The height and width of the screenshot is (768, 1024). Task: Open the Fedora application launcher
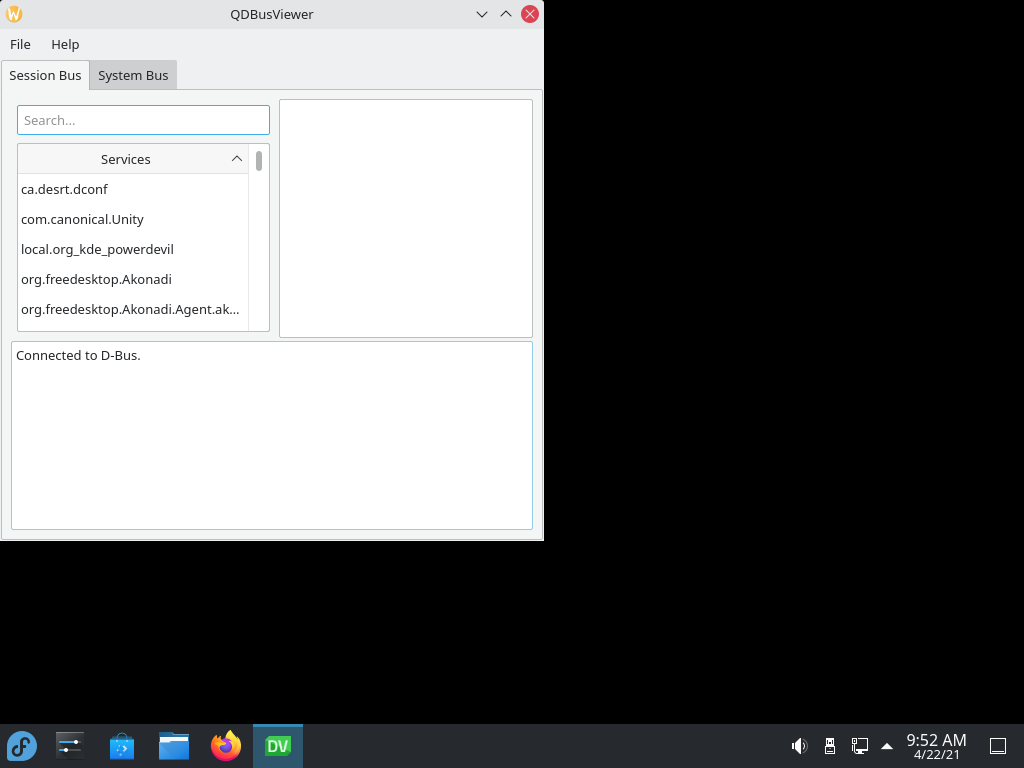coord(22,746)
